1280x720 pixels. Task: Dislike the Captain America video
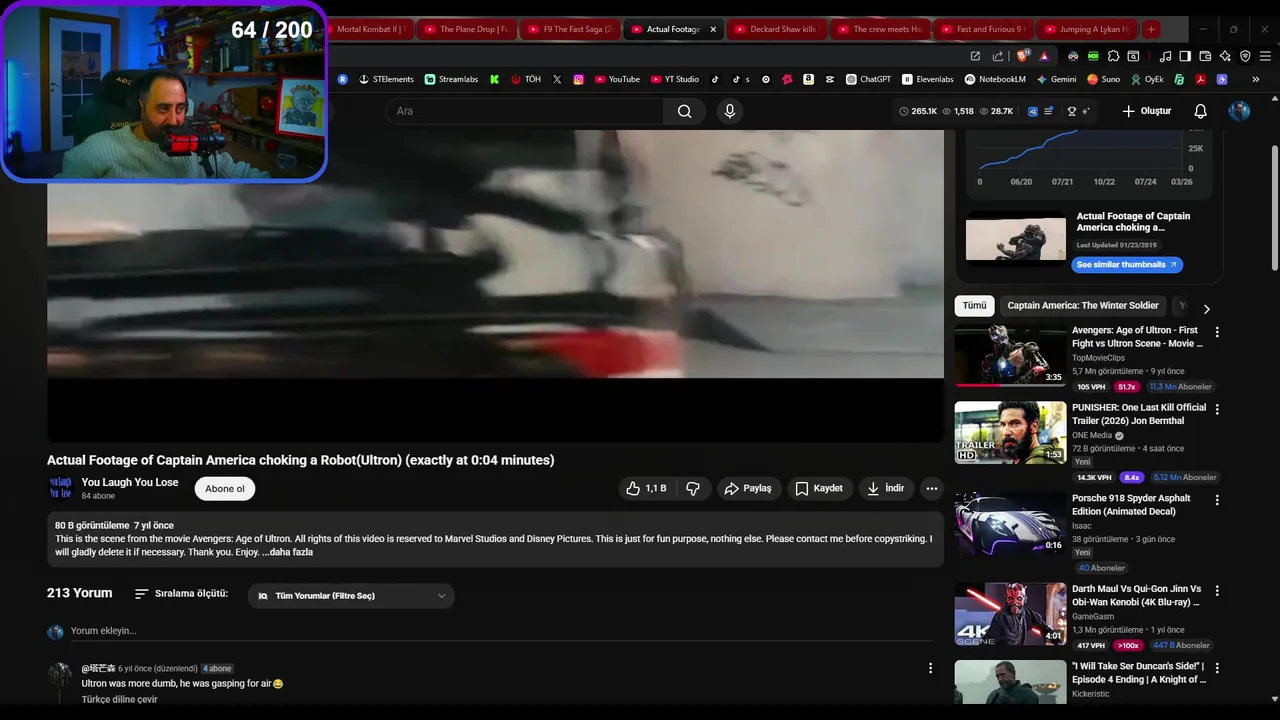[692, 488]
